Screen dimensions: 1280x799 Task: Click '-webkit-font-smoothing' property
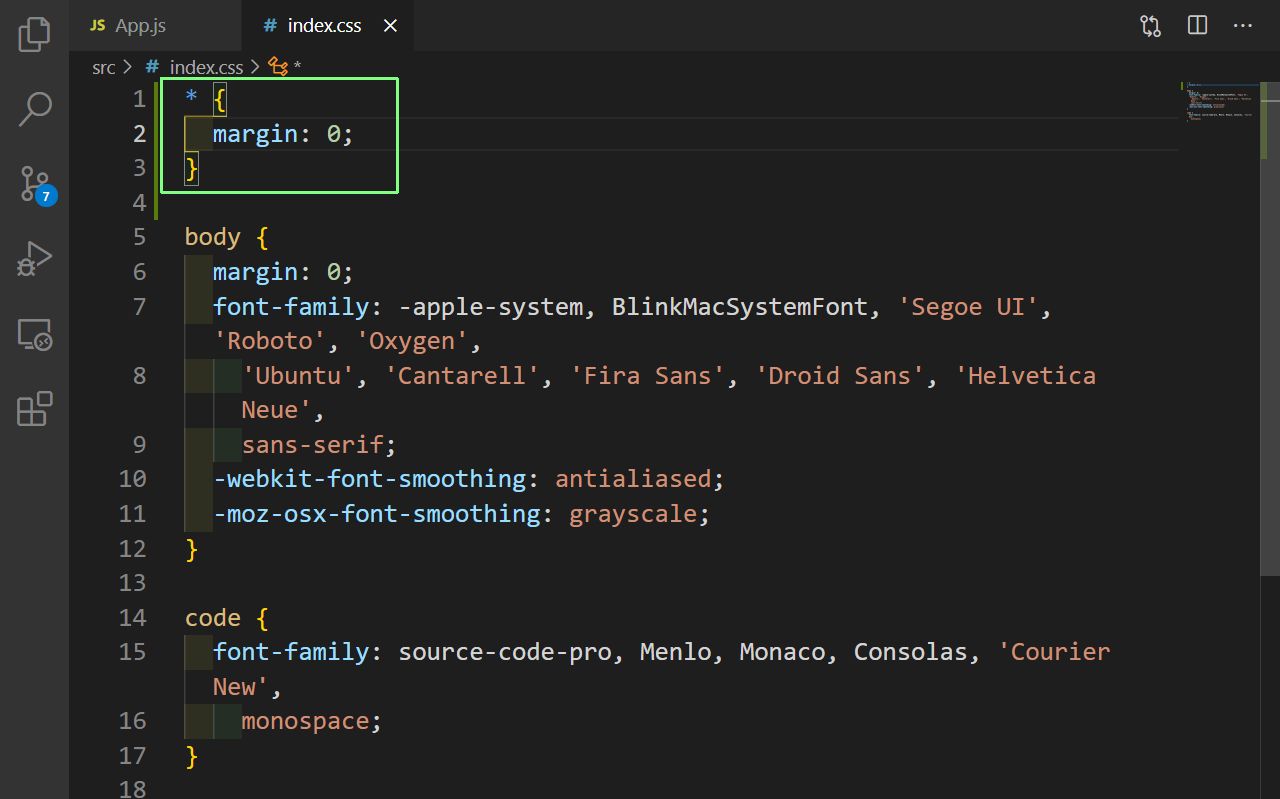click(370, 479)
